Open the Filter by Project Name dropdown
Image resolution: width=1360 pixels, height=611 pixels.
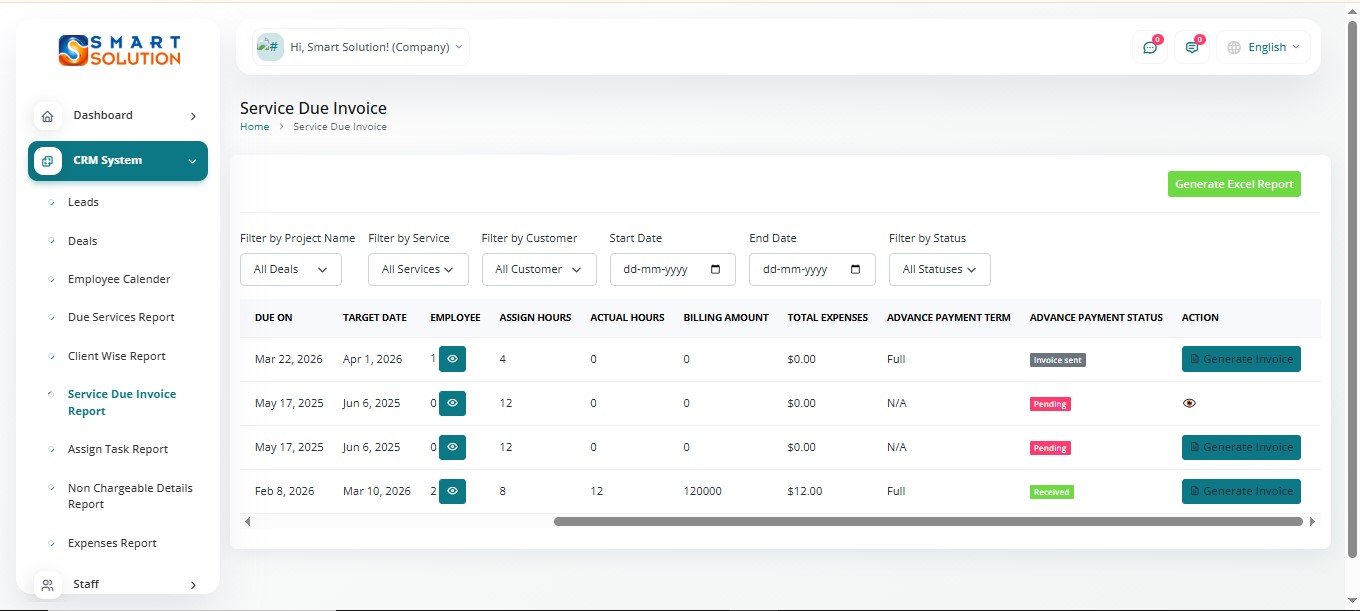pos(291,269)
